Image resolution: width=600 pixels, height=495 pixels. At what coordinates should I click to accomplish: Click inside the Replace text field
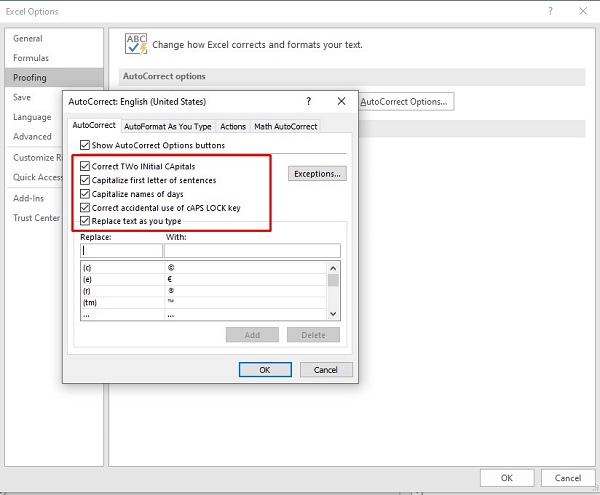tap(120, 251)
